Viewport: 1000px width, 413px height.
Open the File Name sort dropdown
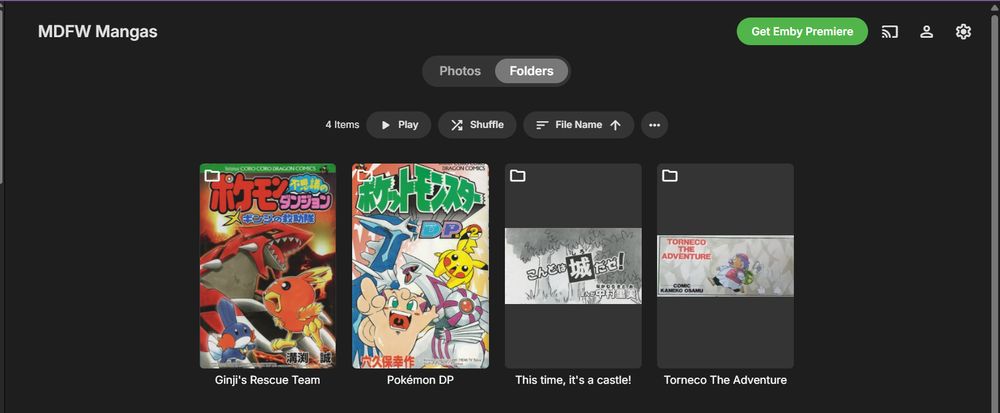578,125
